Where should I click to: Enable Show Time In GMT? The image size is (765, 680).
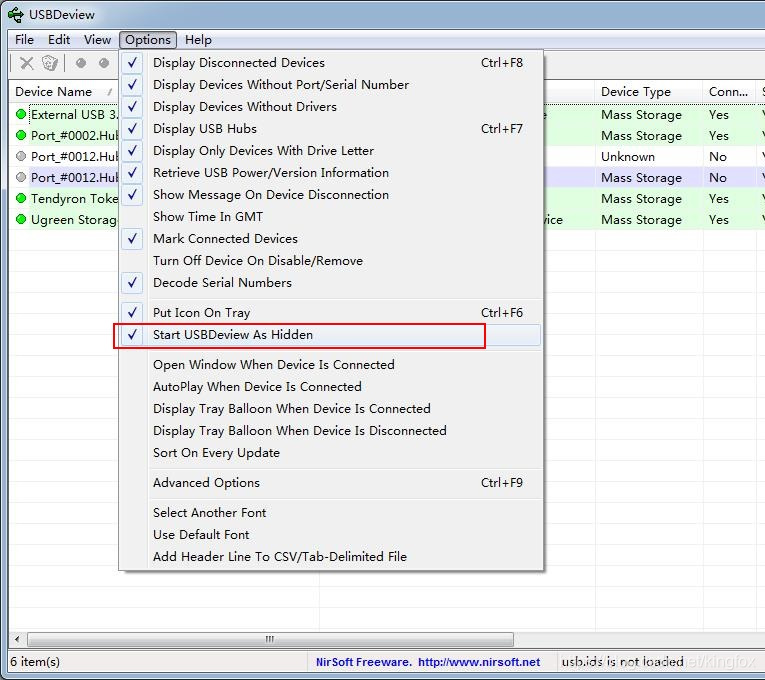(331, 217)
